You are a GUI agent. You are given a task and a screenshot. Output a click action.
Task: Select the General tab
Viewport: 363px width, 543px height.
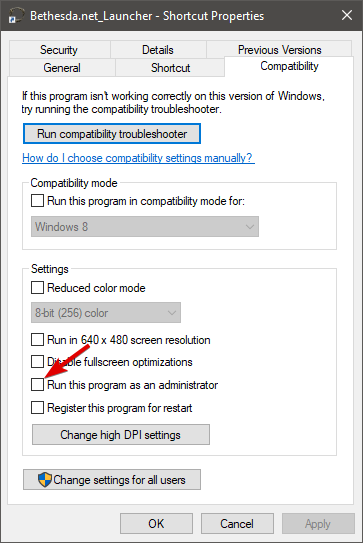point(62,68)
